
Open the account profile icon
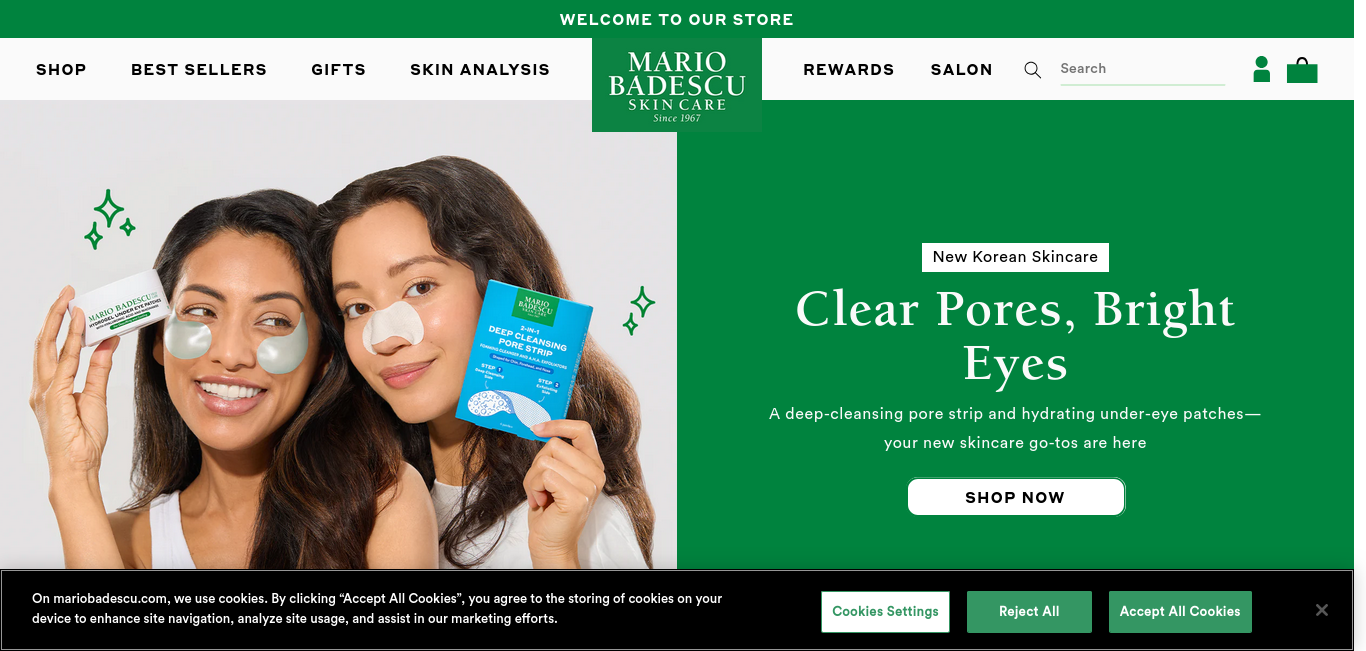(x=1262, y=69)
